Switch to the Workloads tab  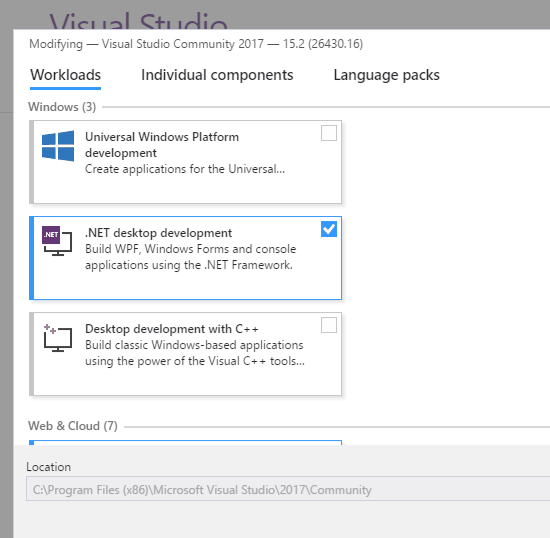point(66,75)
